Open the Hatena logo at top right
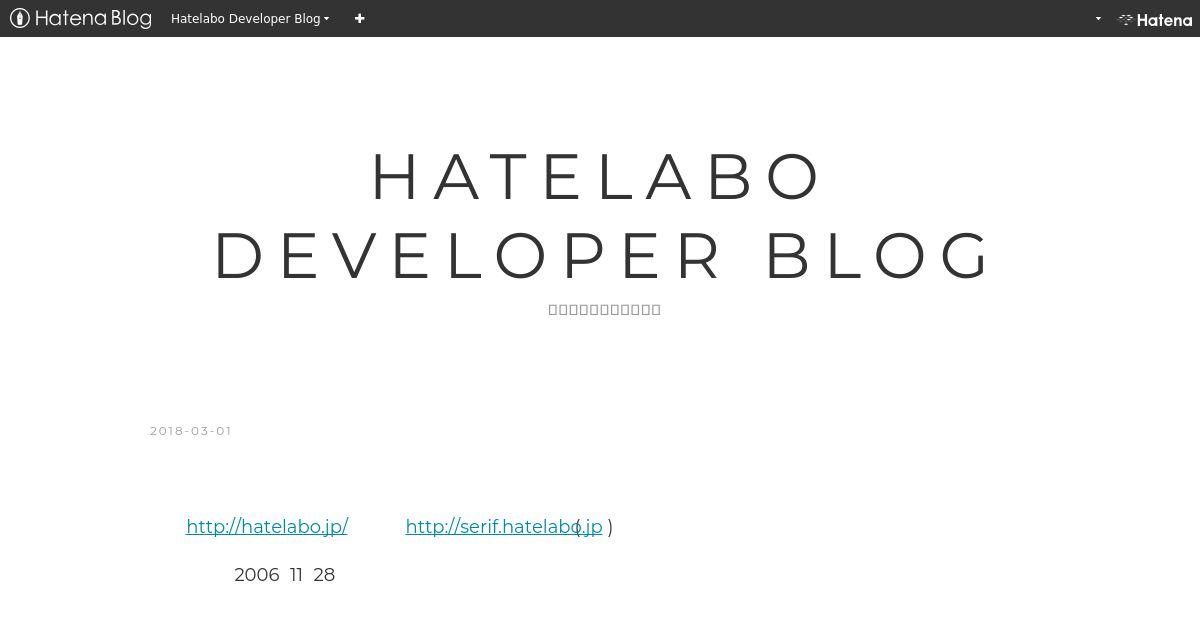This screenshot has height=630, width=1200. coord(1155,19)
